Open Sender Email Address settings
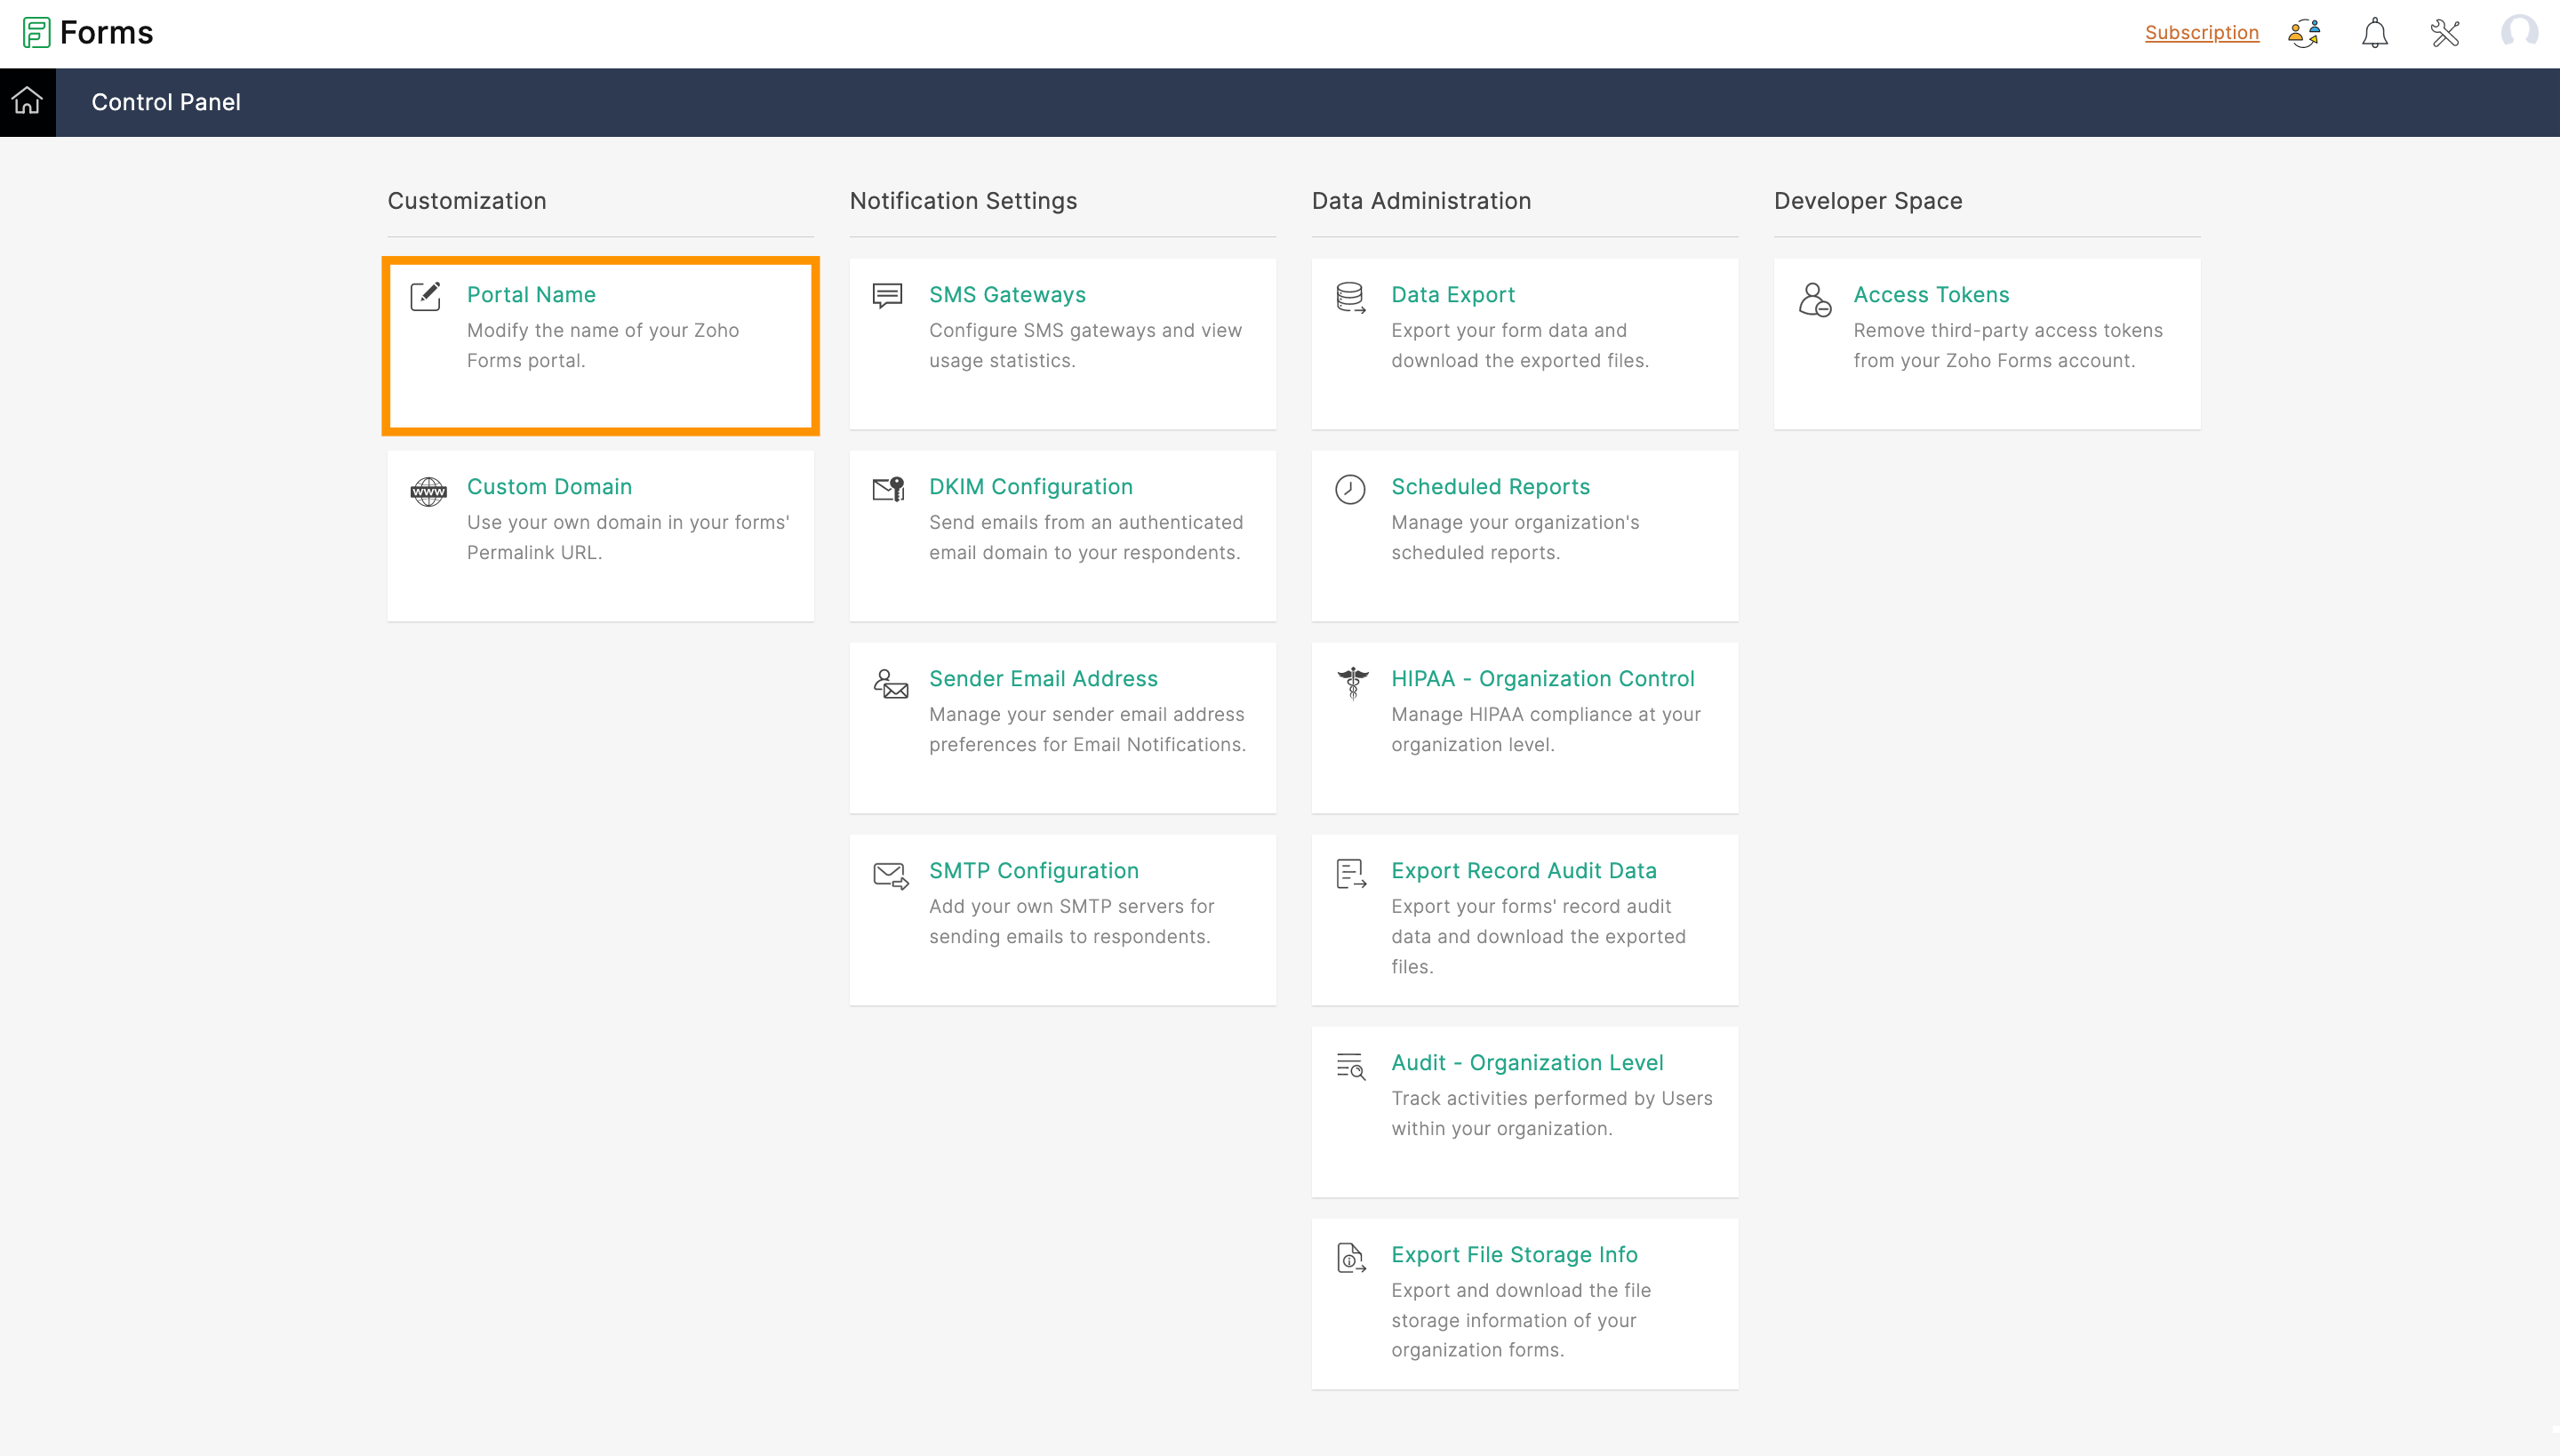This screenshot has width=2560, height=1456. pyautogui.click(x=1043, y=678)
